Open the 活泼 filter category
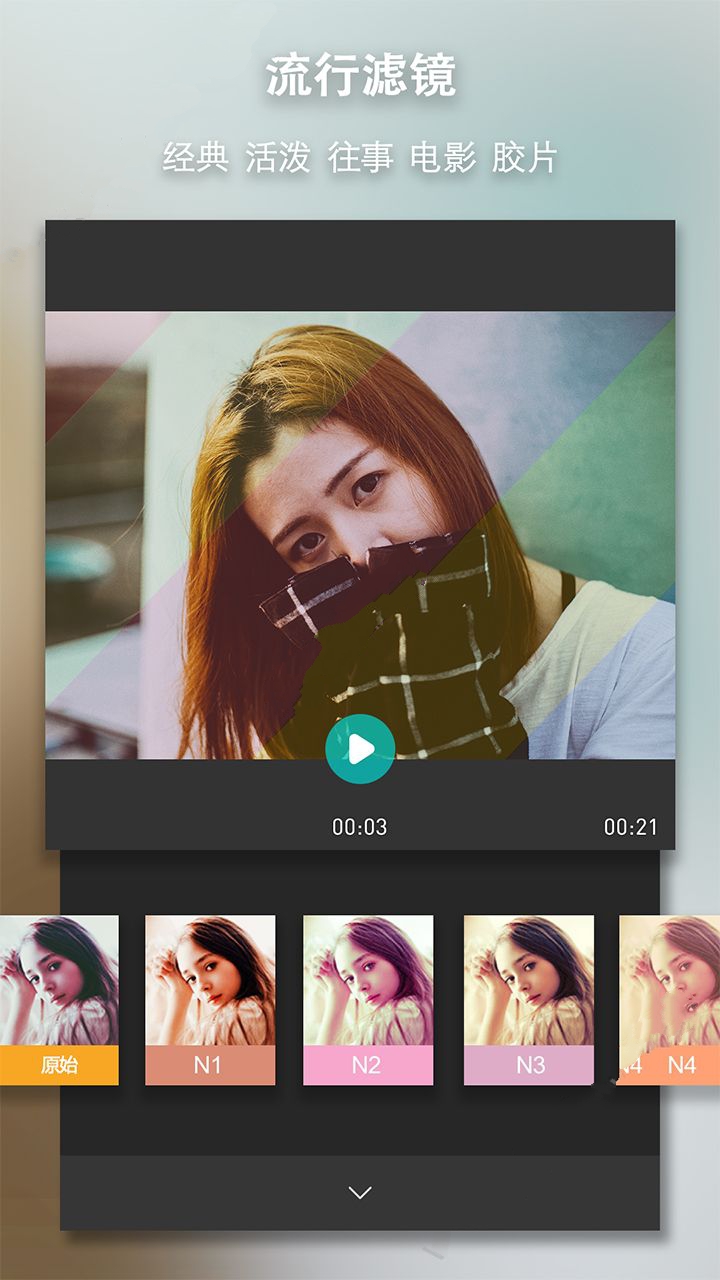720x1280 pixels. pos(278,158)
